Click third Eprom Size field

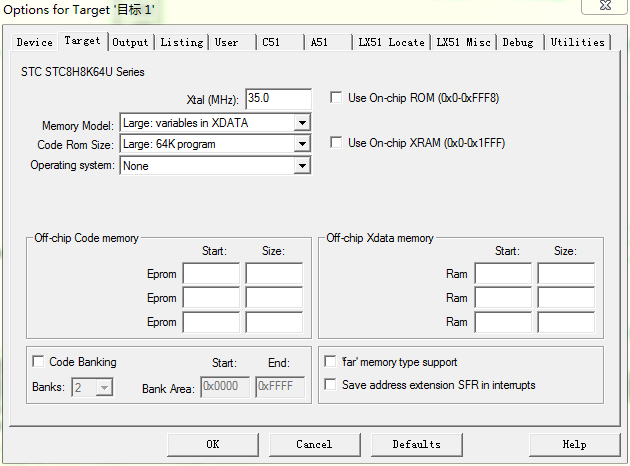click(x=274, y=322)
